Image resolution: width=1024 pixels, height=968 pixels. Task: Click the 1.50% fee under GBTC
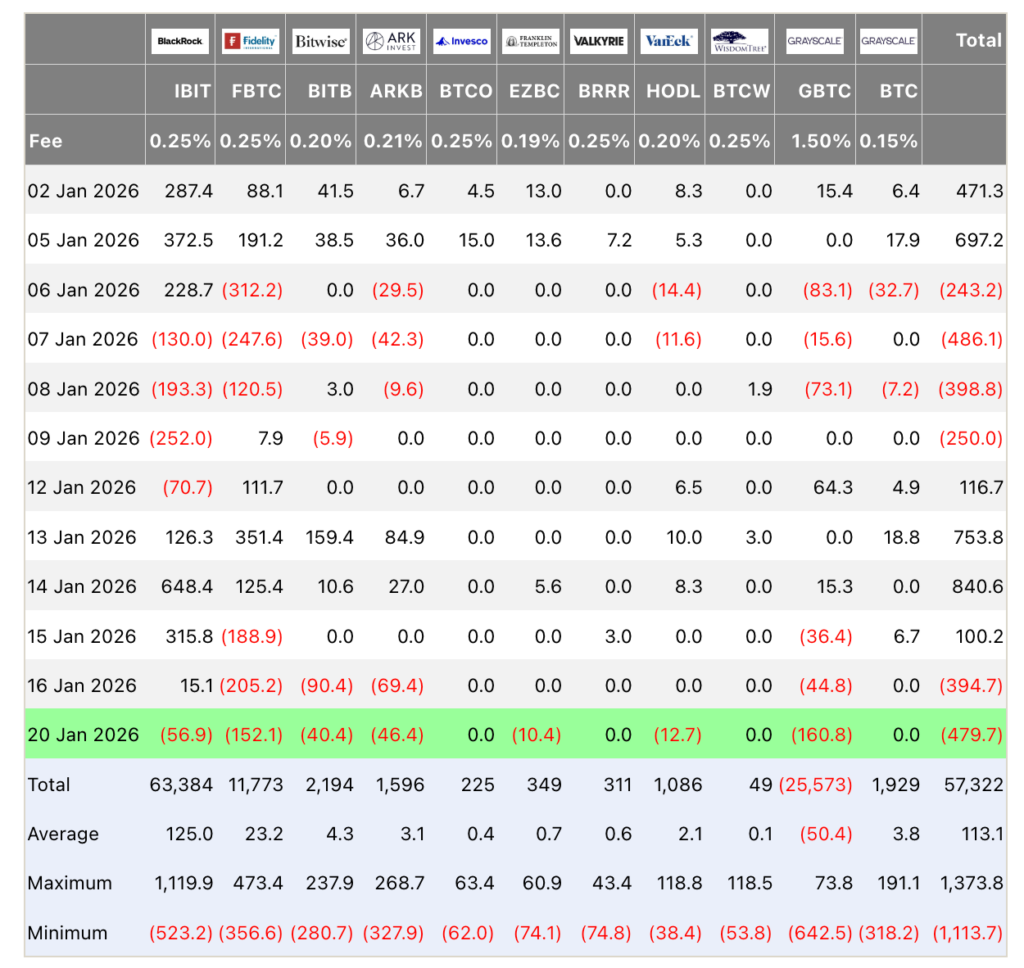point(821,141)
